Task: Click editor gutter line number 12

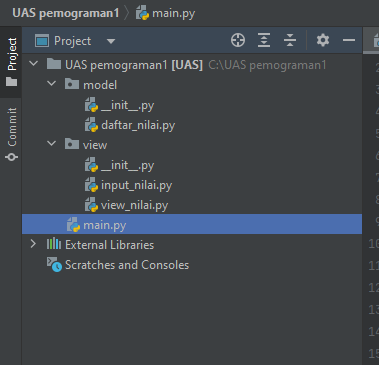Action: [x=374, y=288]
